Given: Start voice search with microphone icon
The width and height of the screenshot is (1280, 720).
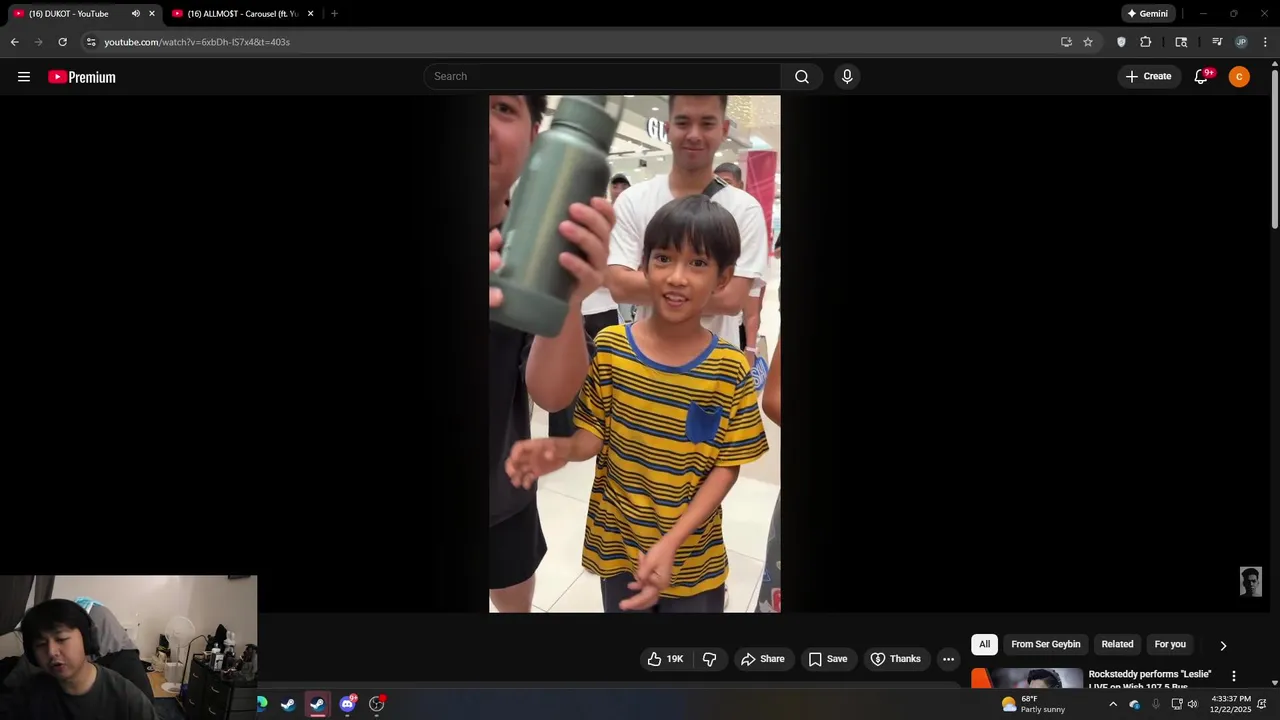Looking at the screenshot, I should click(847, 77).
